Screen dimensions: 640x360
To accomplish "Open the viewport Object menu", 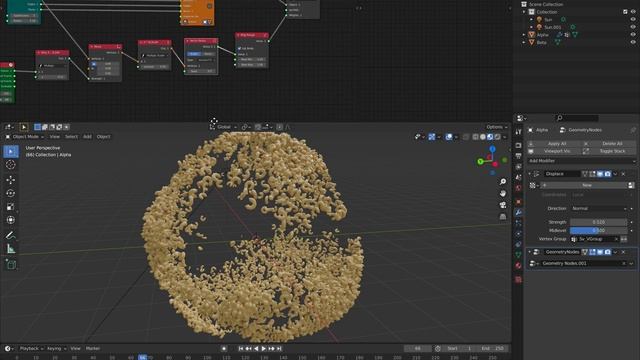I will [103, 137].
